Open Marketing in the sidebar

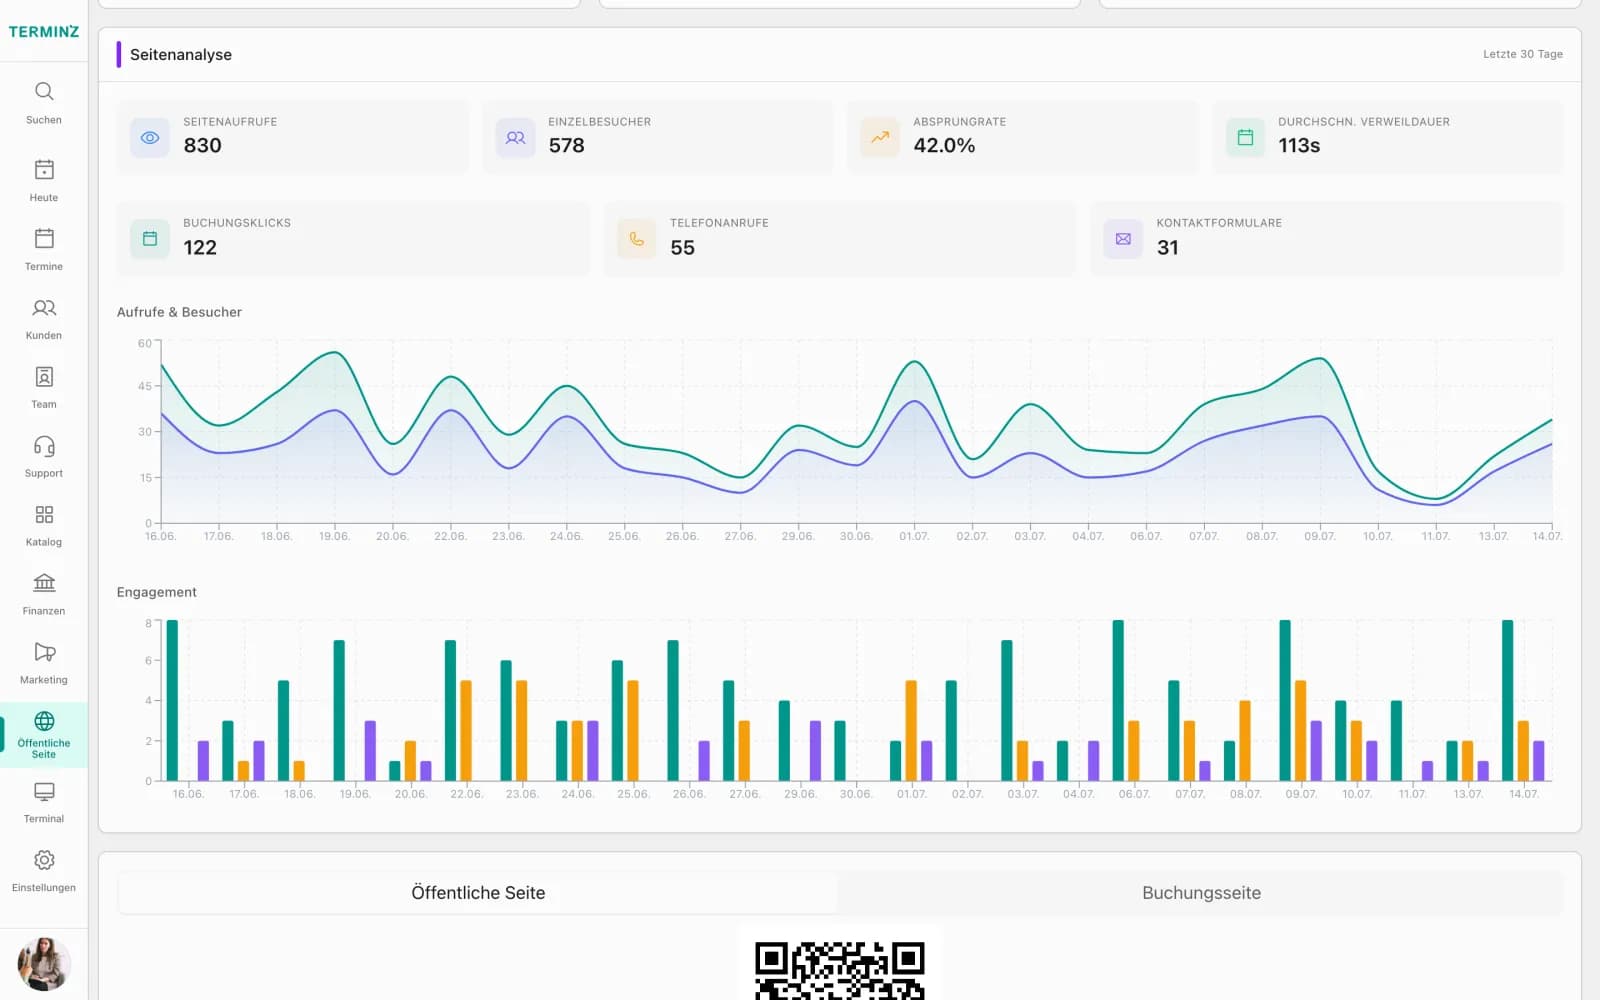(x=44, y=663)
